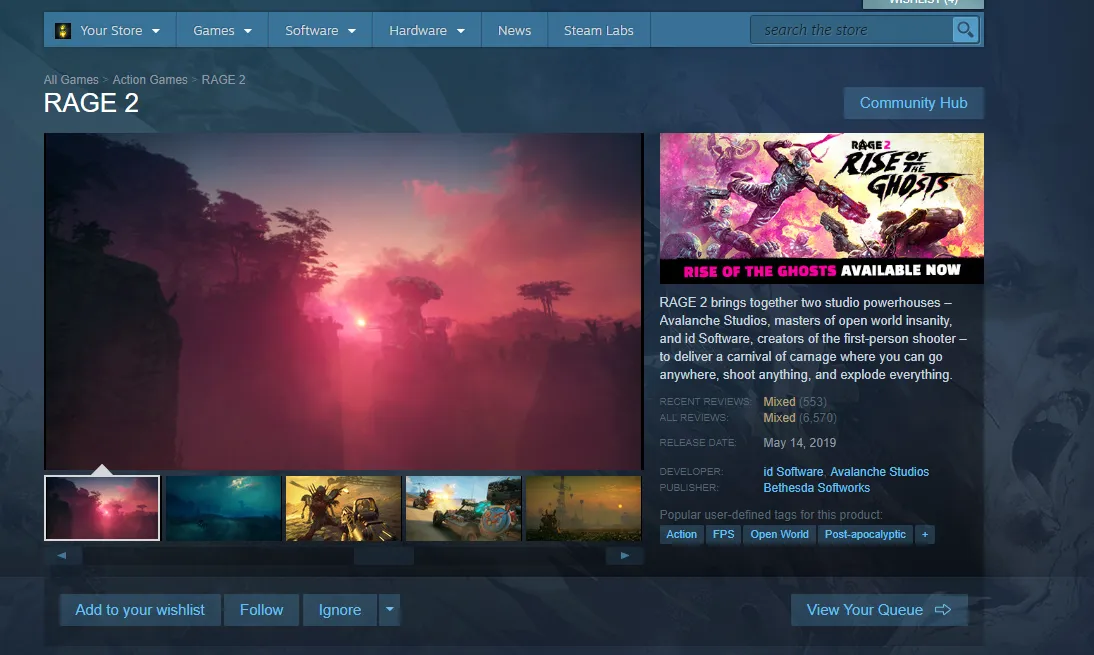Select the teal night landscape thumbnail
1094x655 pixels.
(223, 508)
